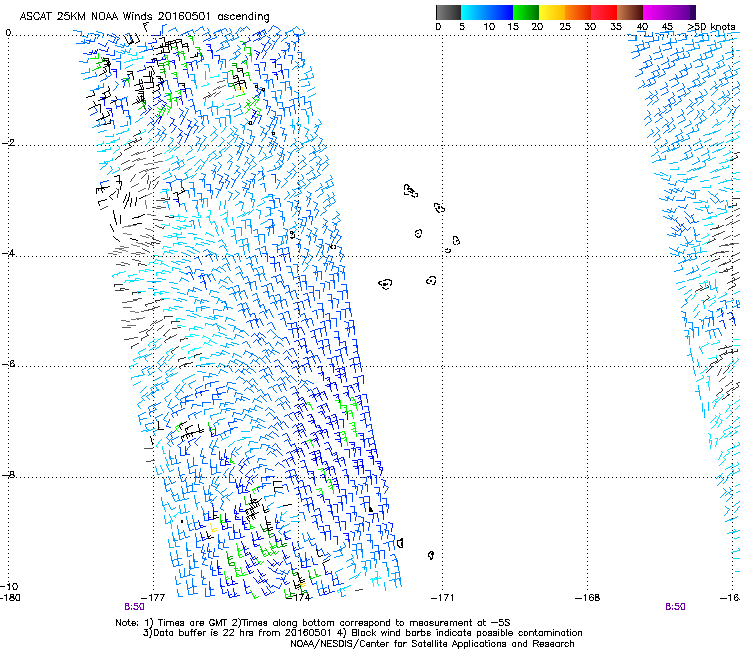Click the '10' legend tick label
Viewport: 740px width, 650px height.
(x=489, y=27)
